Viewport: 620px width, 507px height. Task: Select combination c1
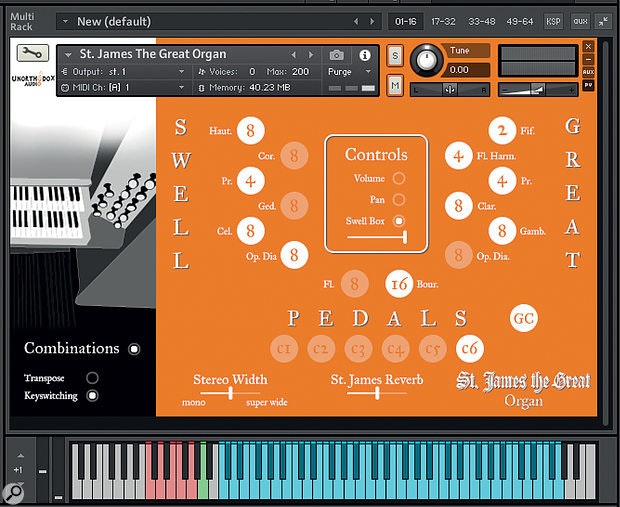coord(284,349)
